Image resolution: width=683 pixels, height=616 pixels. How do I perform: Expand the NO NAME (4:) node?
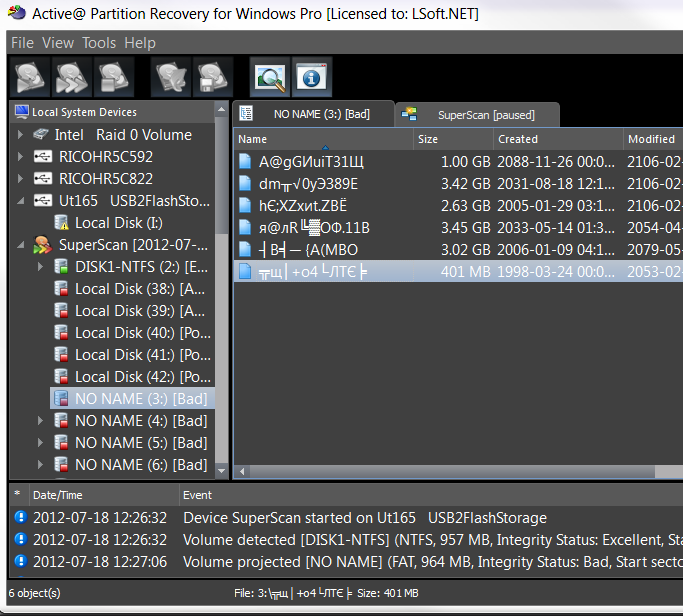pyautogui.click(x=40, y=420)
